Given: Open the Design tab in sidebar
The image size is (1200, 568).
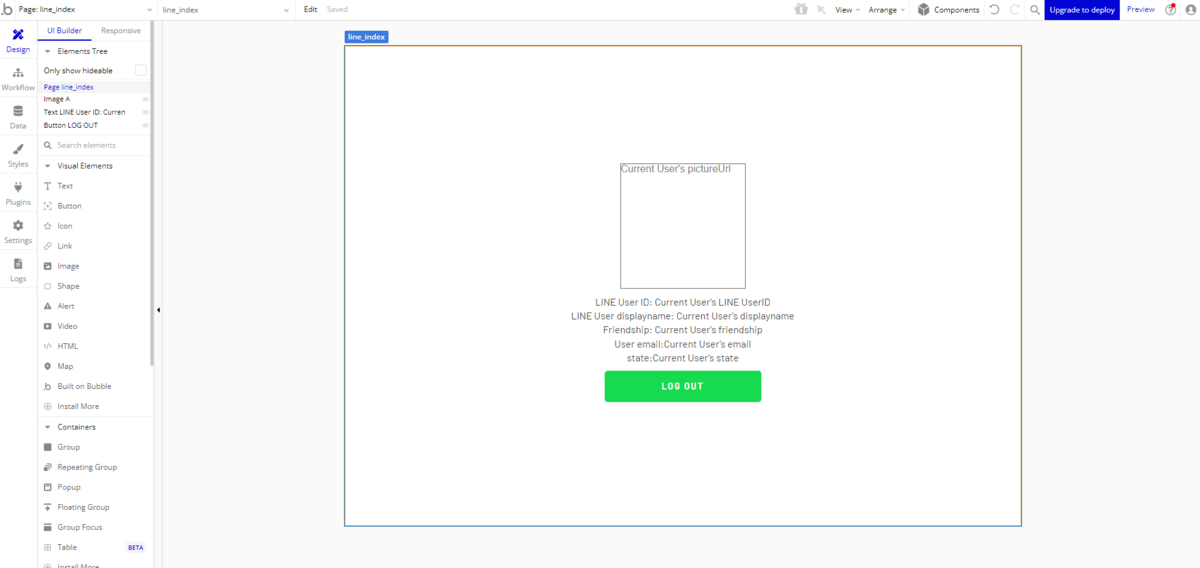Looking at the screenshot, I should tap(18, 40).
